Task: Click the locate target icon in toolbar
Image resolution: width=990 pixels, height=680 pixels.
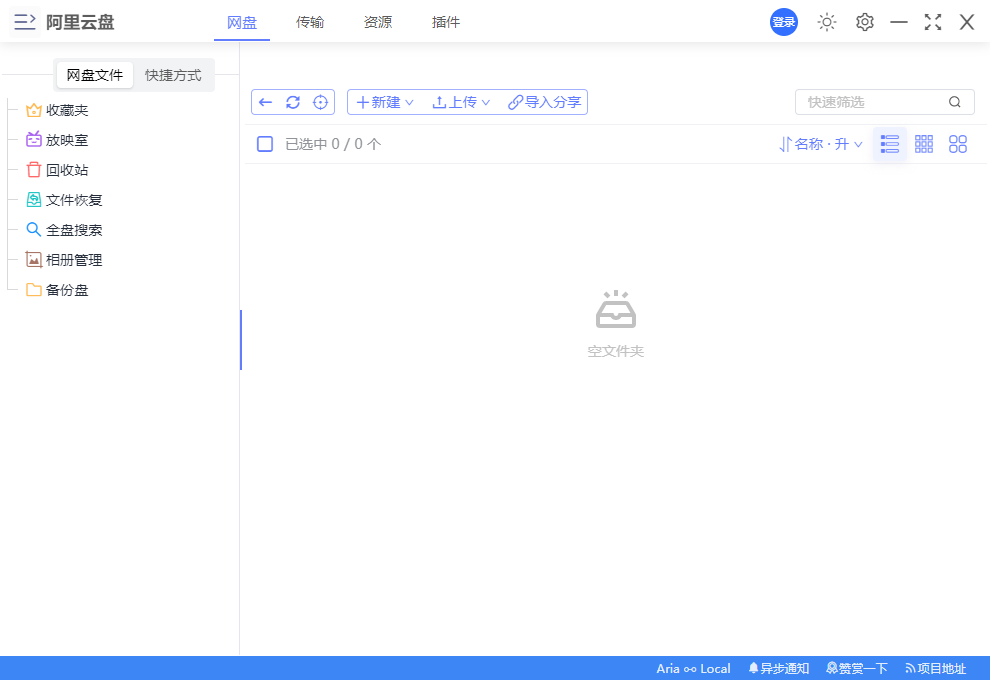Action: pyautogui.click(x=320, y=102)
